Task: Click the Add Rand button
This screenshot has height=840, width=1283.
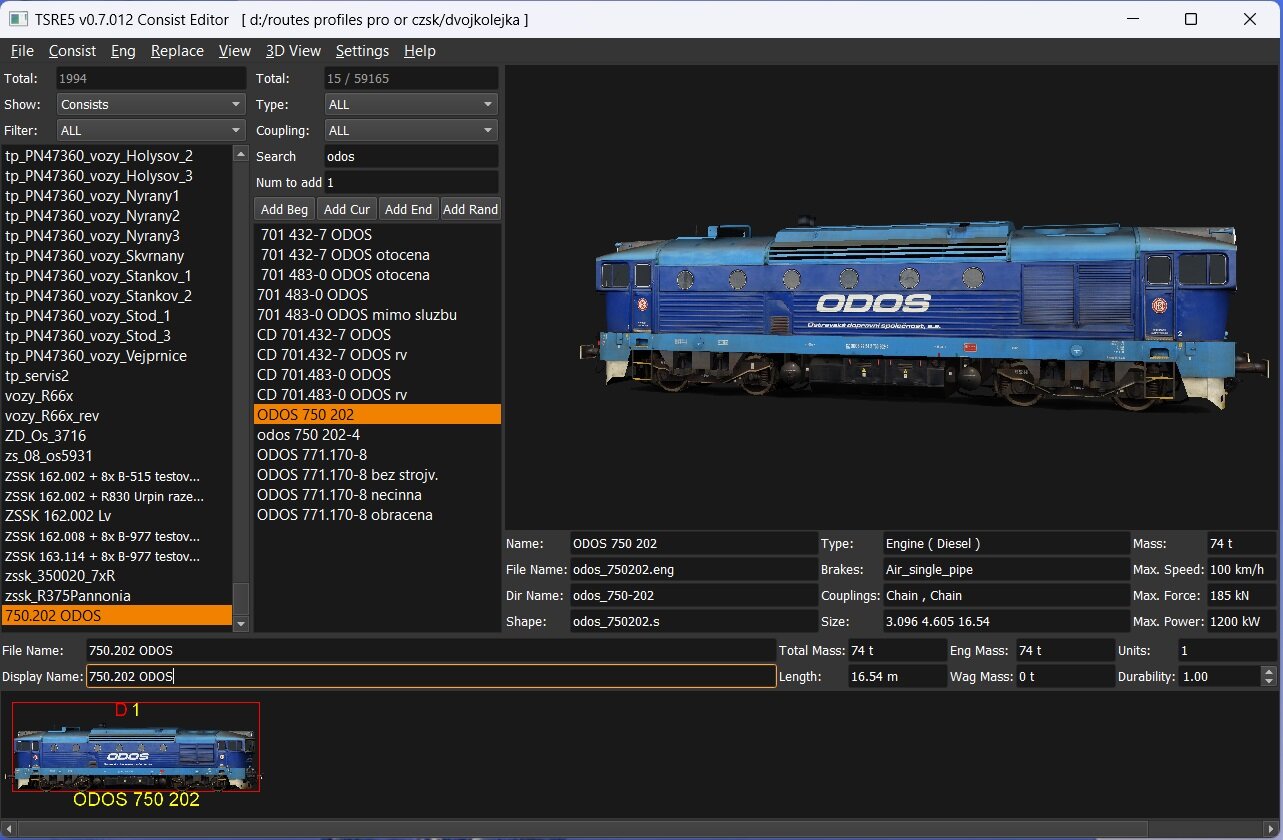Action: pos(470,209)
